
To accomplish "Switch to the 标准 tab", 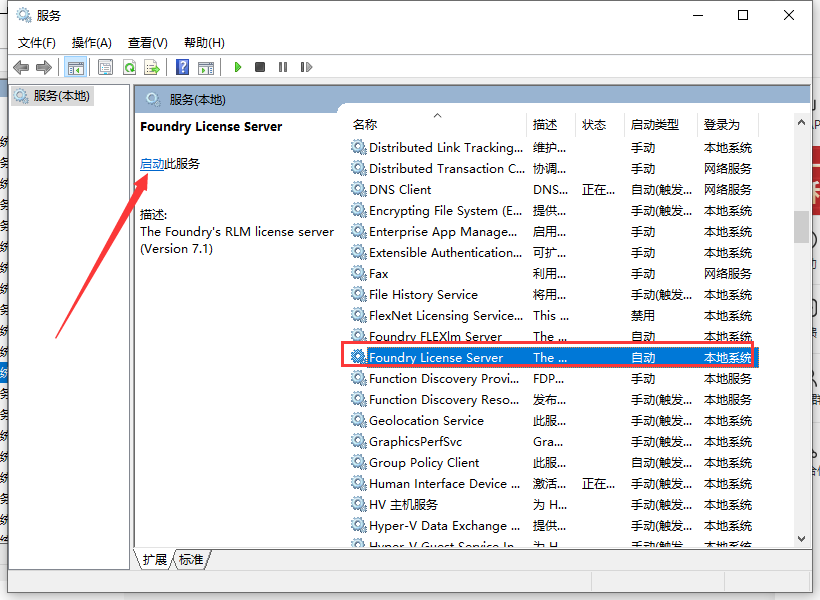I will point(191,560).
